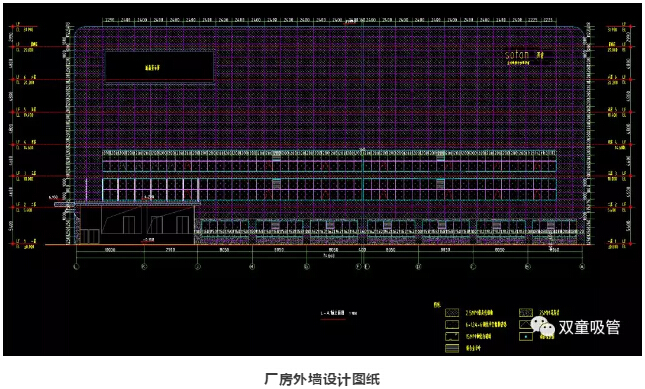The width and height of the screenshot is (645, 389).
Task: Click the dense hatch legend swatch in right column
Action: point(526,313)
